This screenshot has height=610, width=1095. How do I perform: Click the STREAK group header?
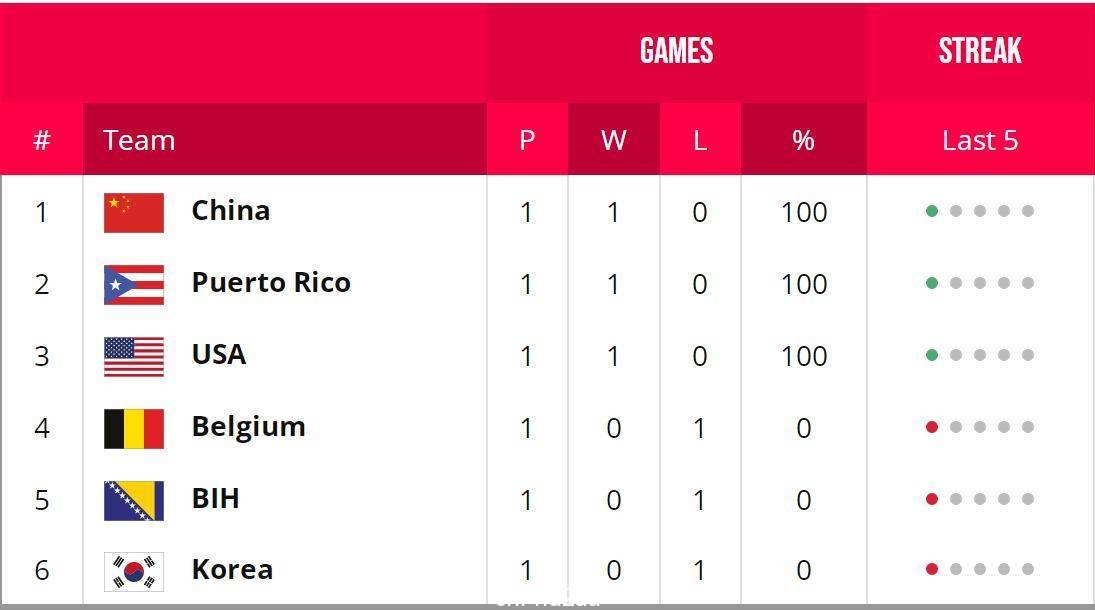click(980, 51)
